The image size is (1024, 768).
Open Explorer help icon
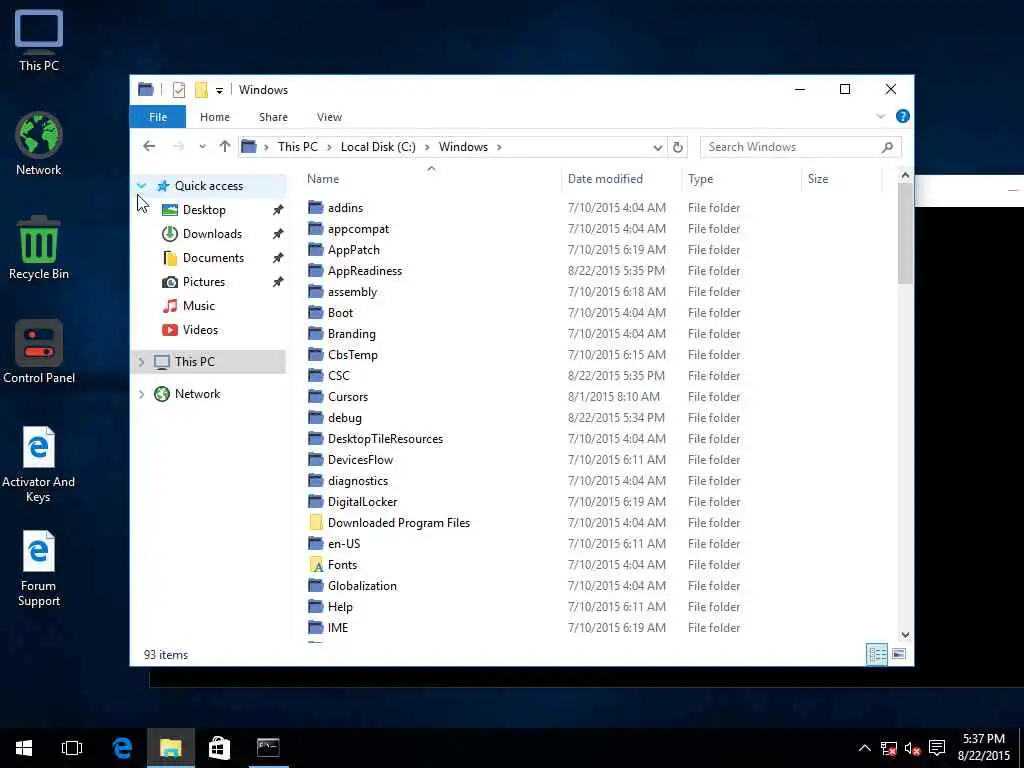[x=903, y=116]
